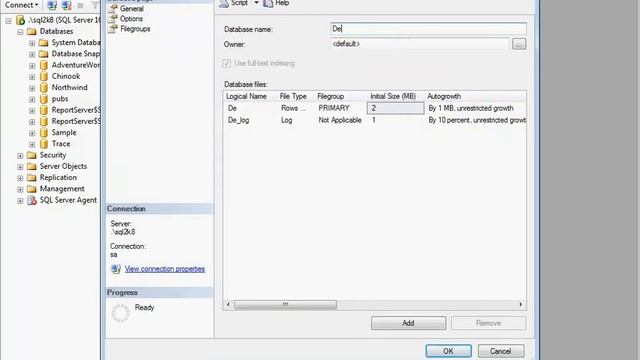This screenshot has height=360, width=640.
Task: Expand the Trace database node
Action: pos(32,144)
